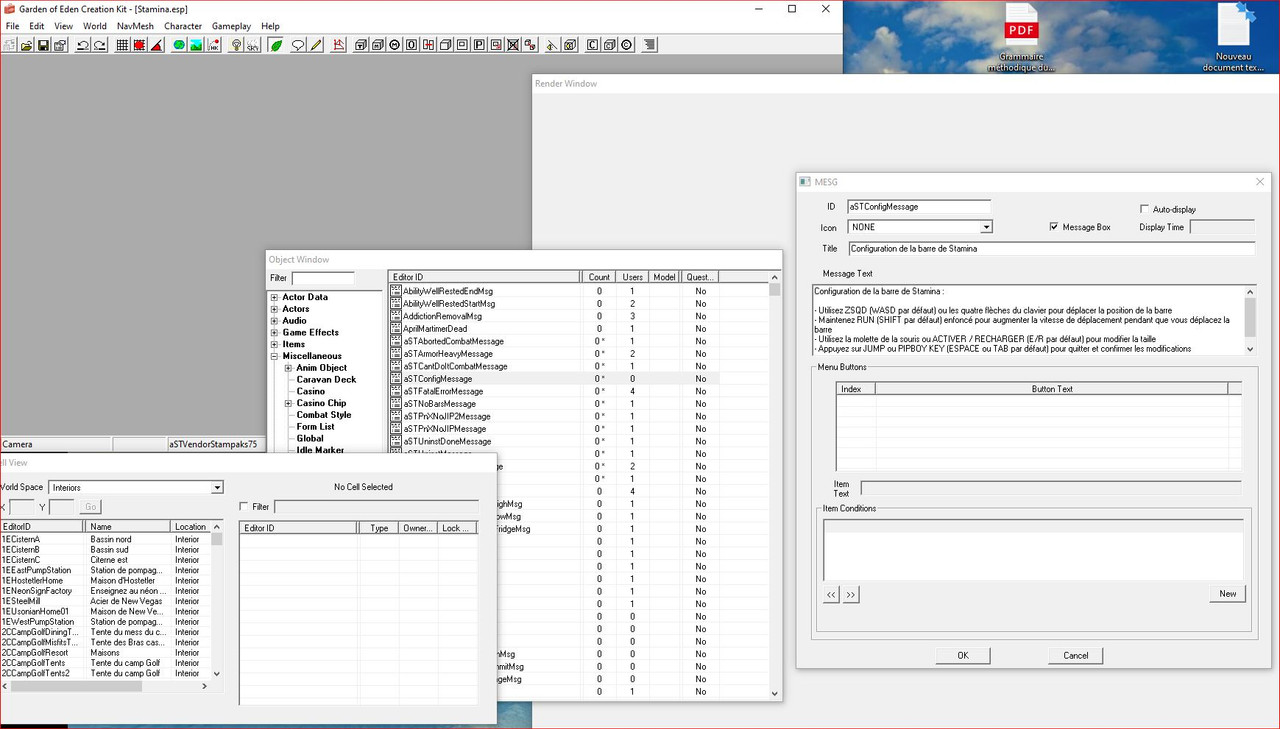The width and height of the screenshot is (1280, 729).
Task: Open the World menu
Action: point(95,26)
